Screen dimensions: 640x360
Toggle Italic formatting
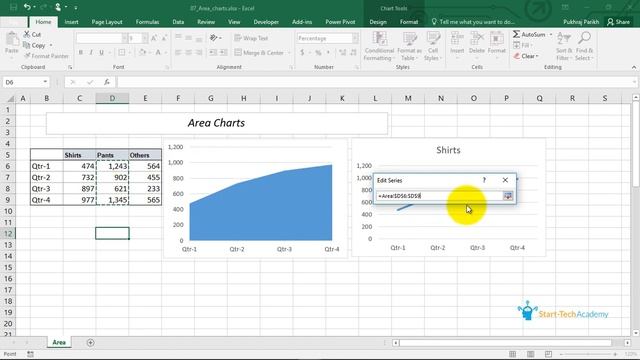(x=91, y=52)
